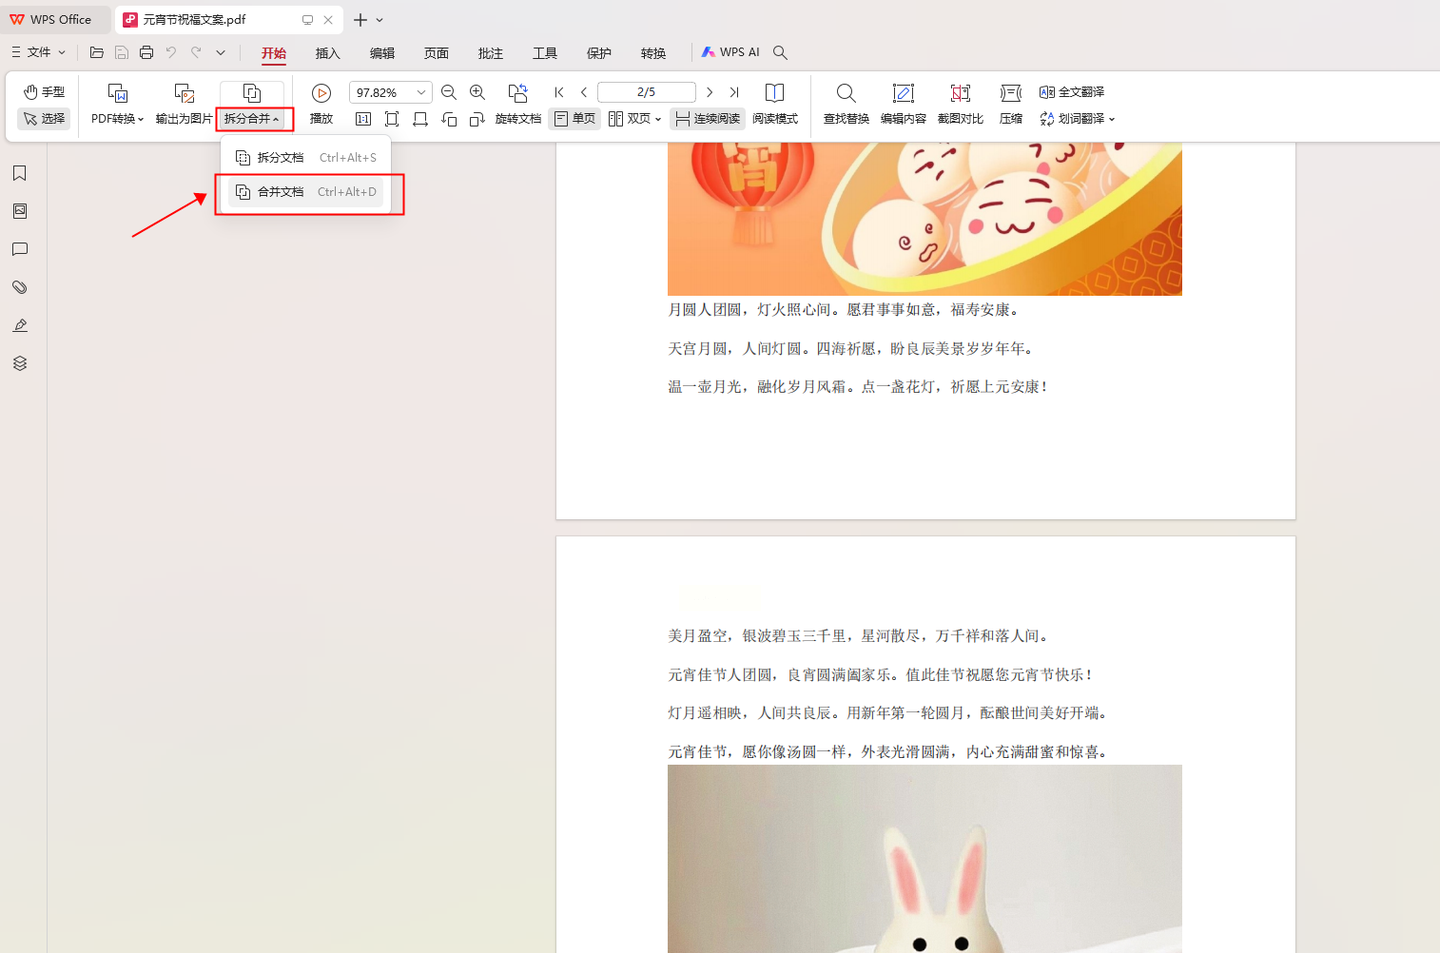
Task: Enable 单页 single page view
Action: pyautogui.click(x=575, y=119)
